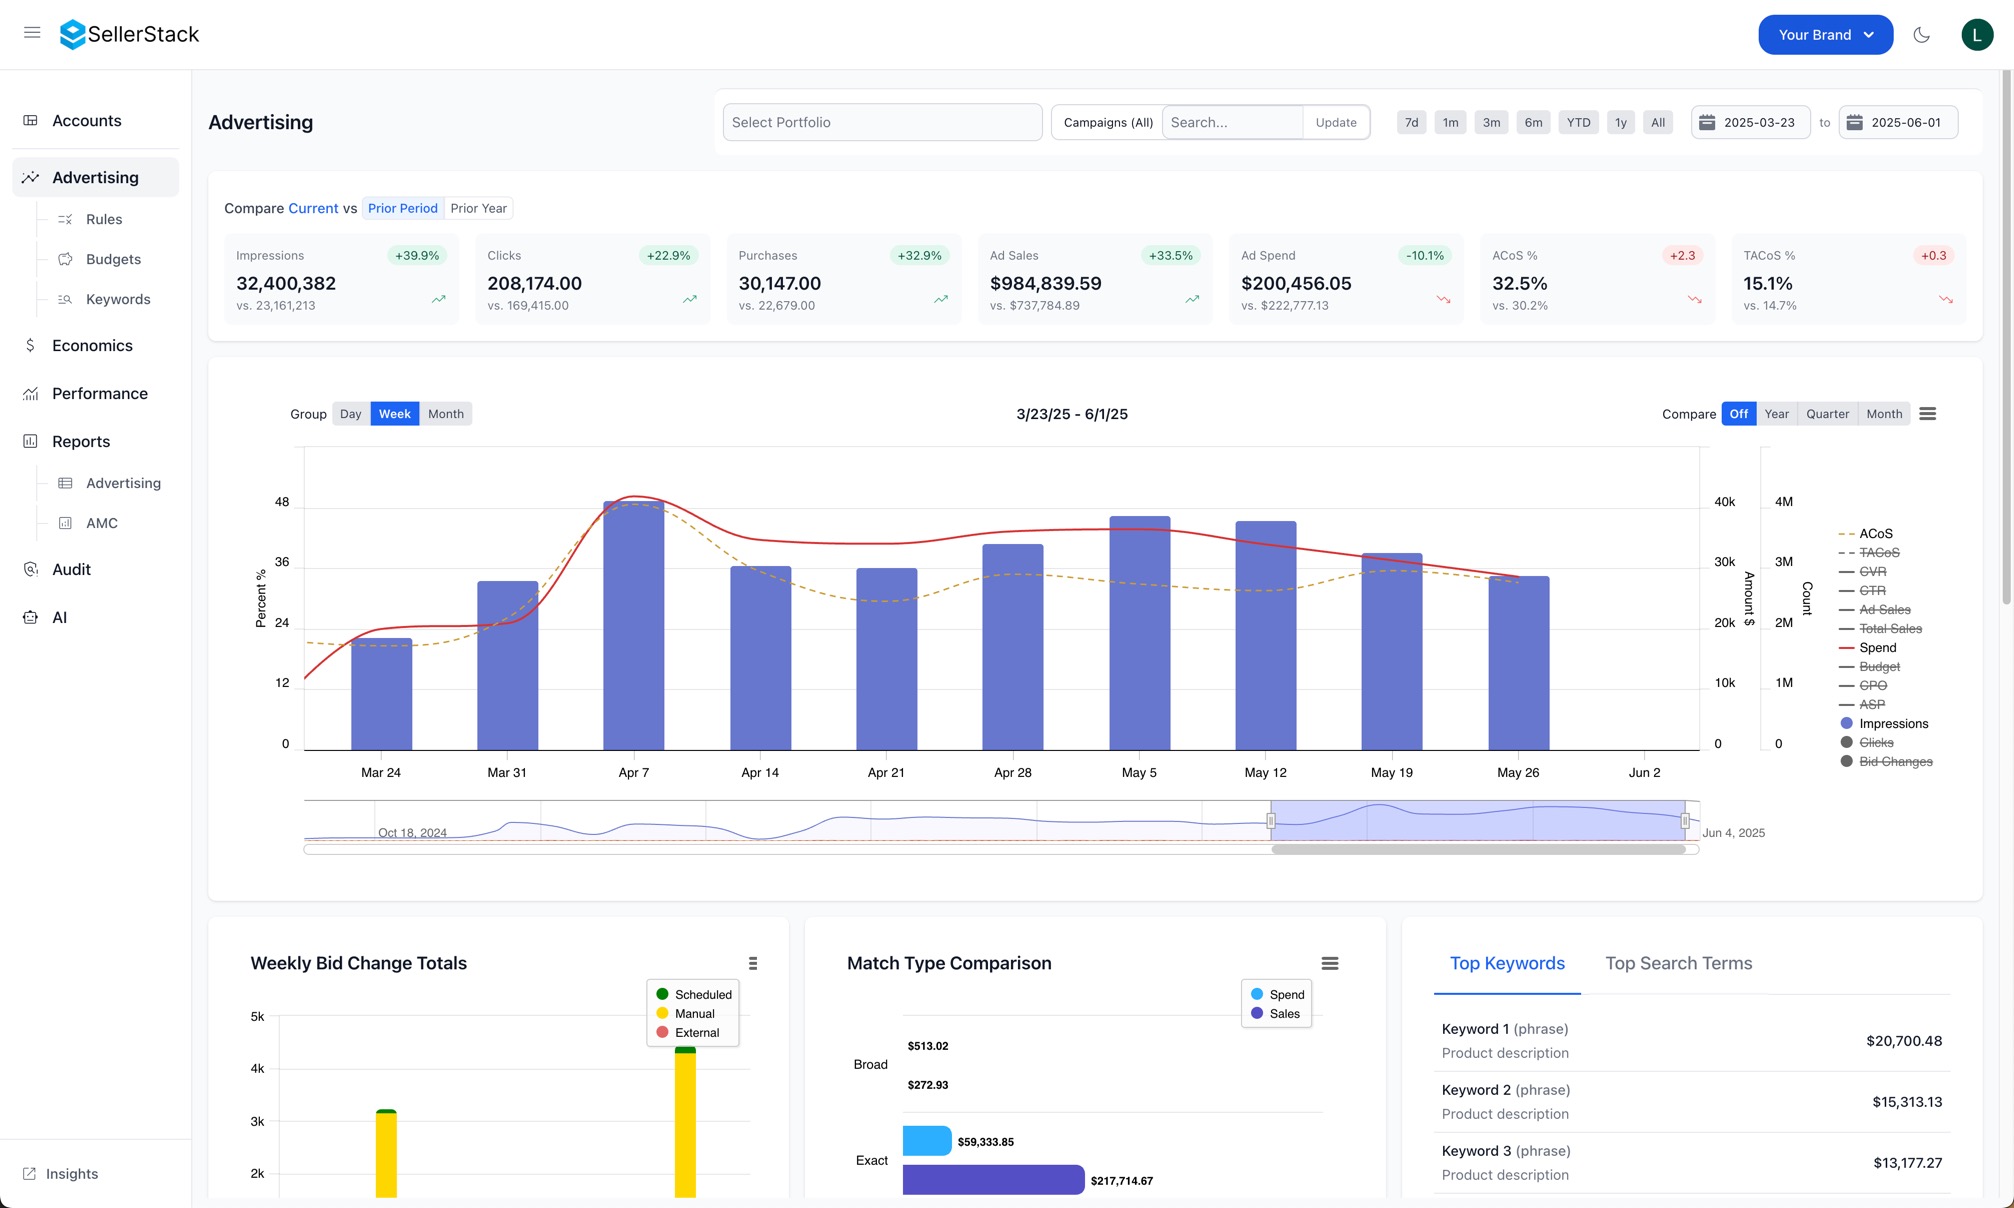Click the Update button

click(x=1335, y=122)
